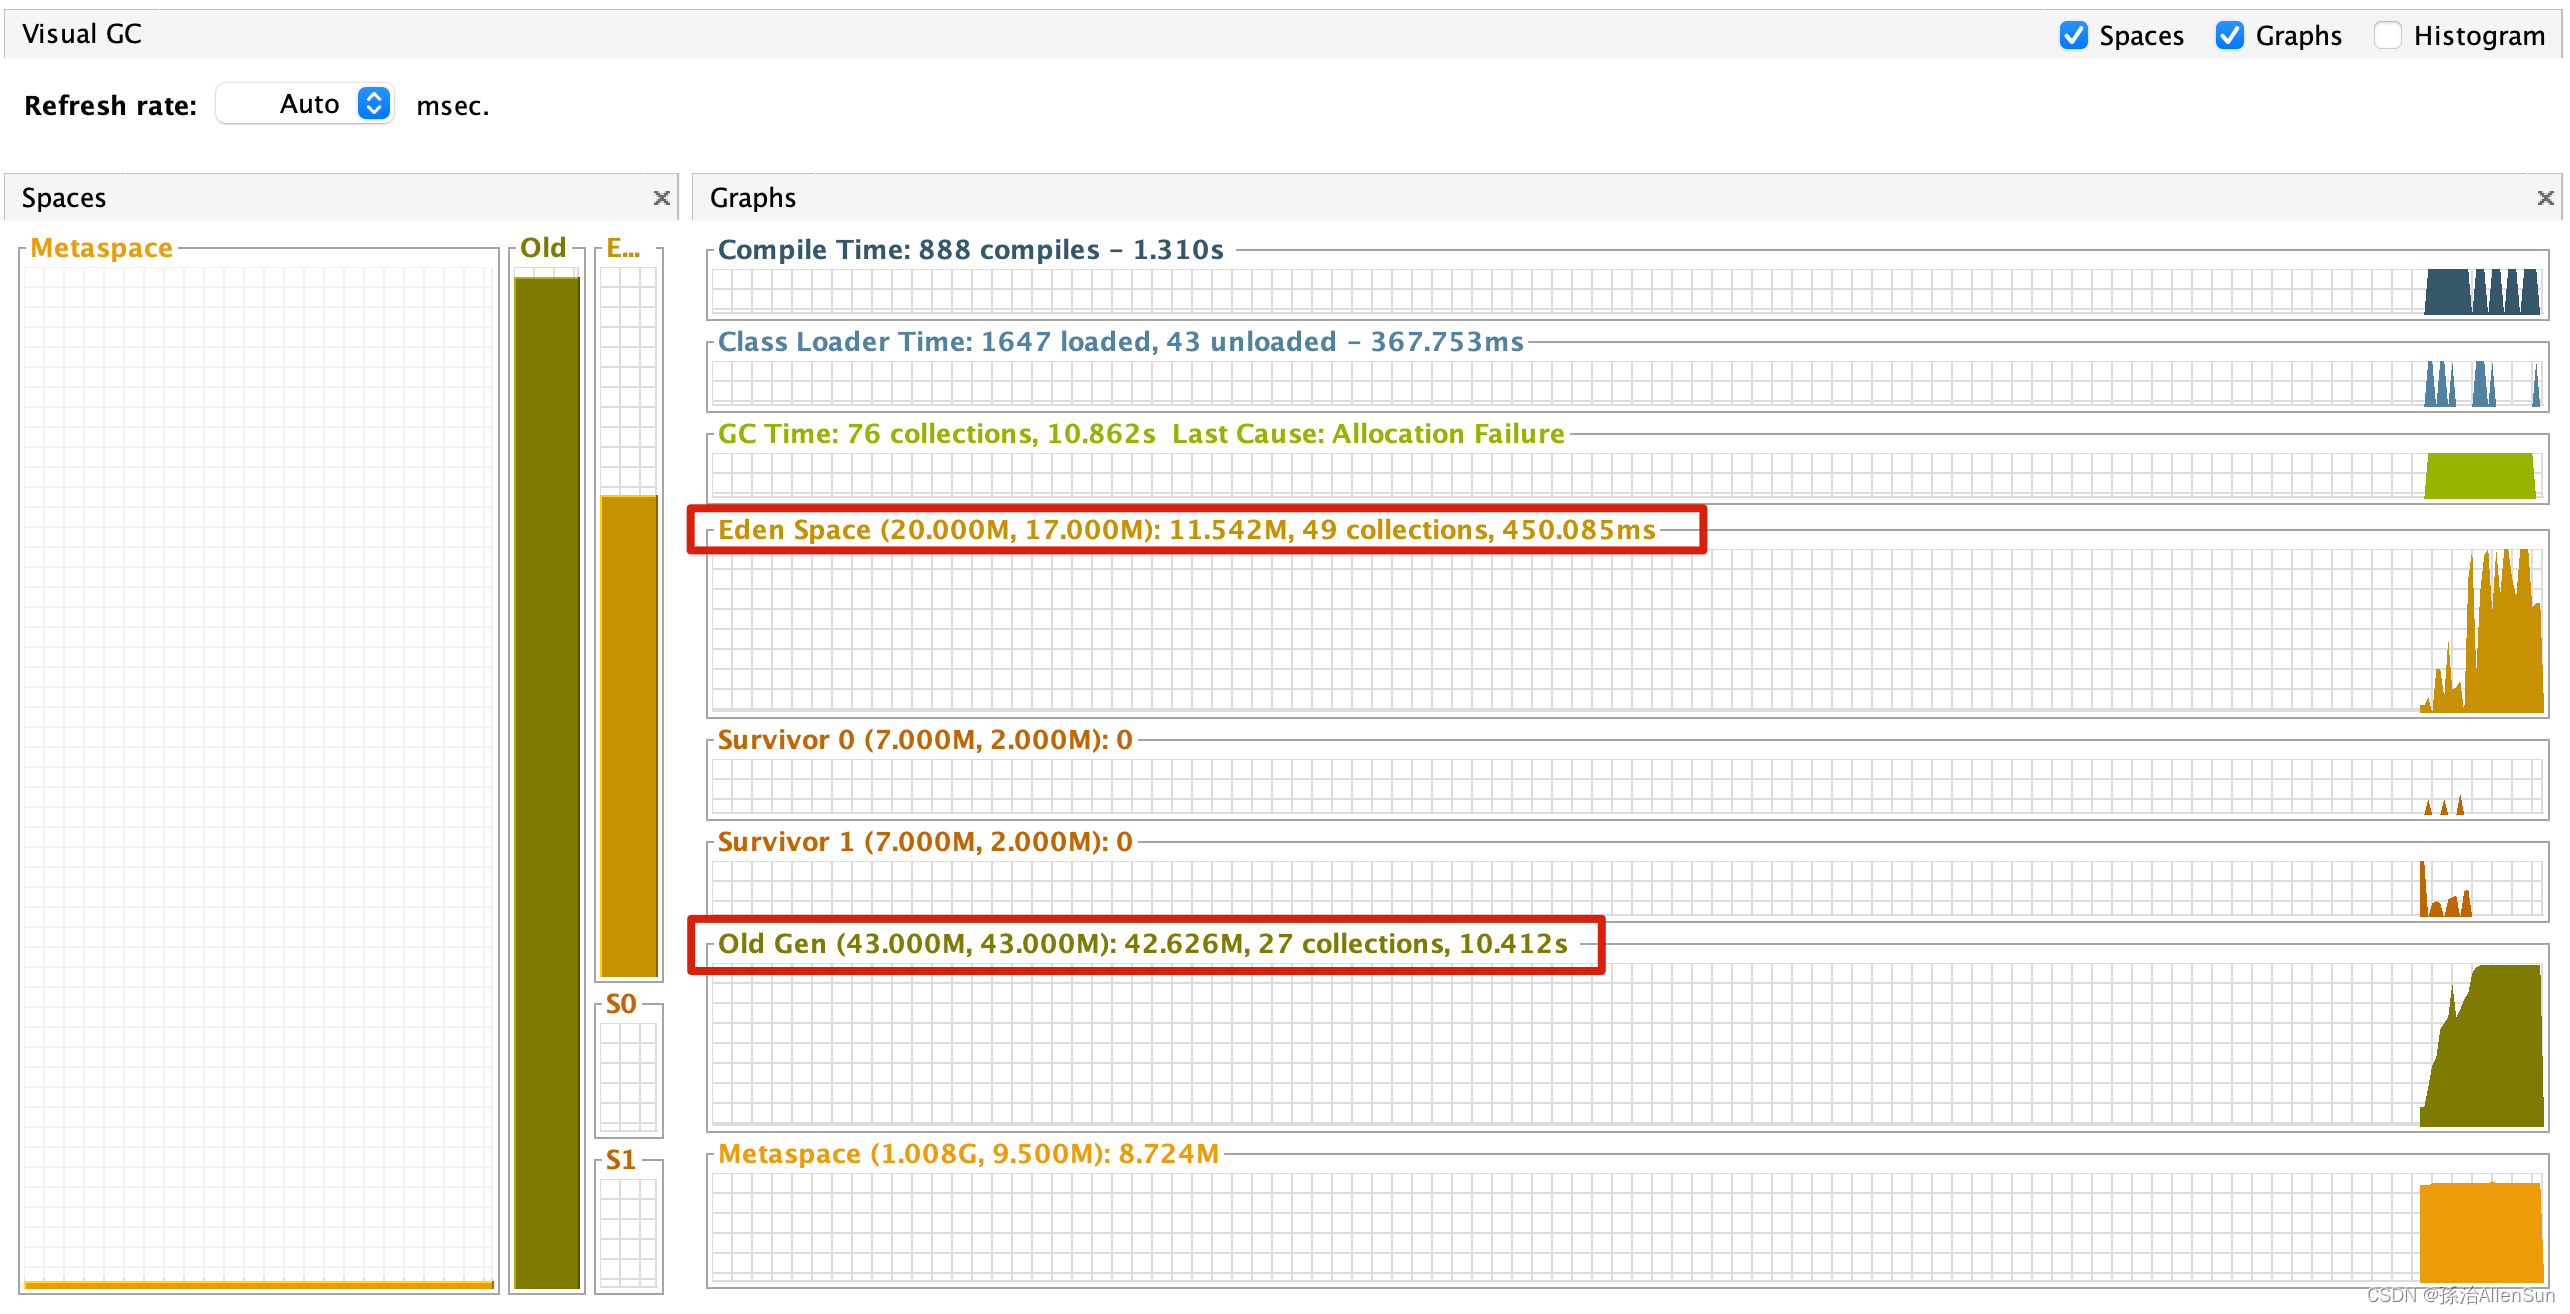Enable the Histogram checkbox
Image resolution: width=2570 pixels, height=1314 pixels.
pyautogui.click(x=2390, y=34)
